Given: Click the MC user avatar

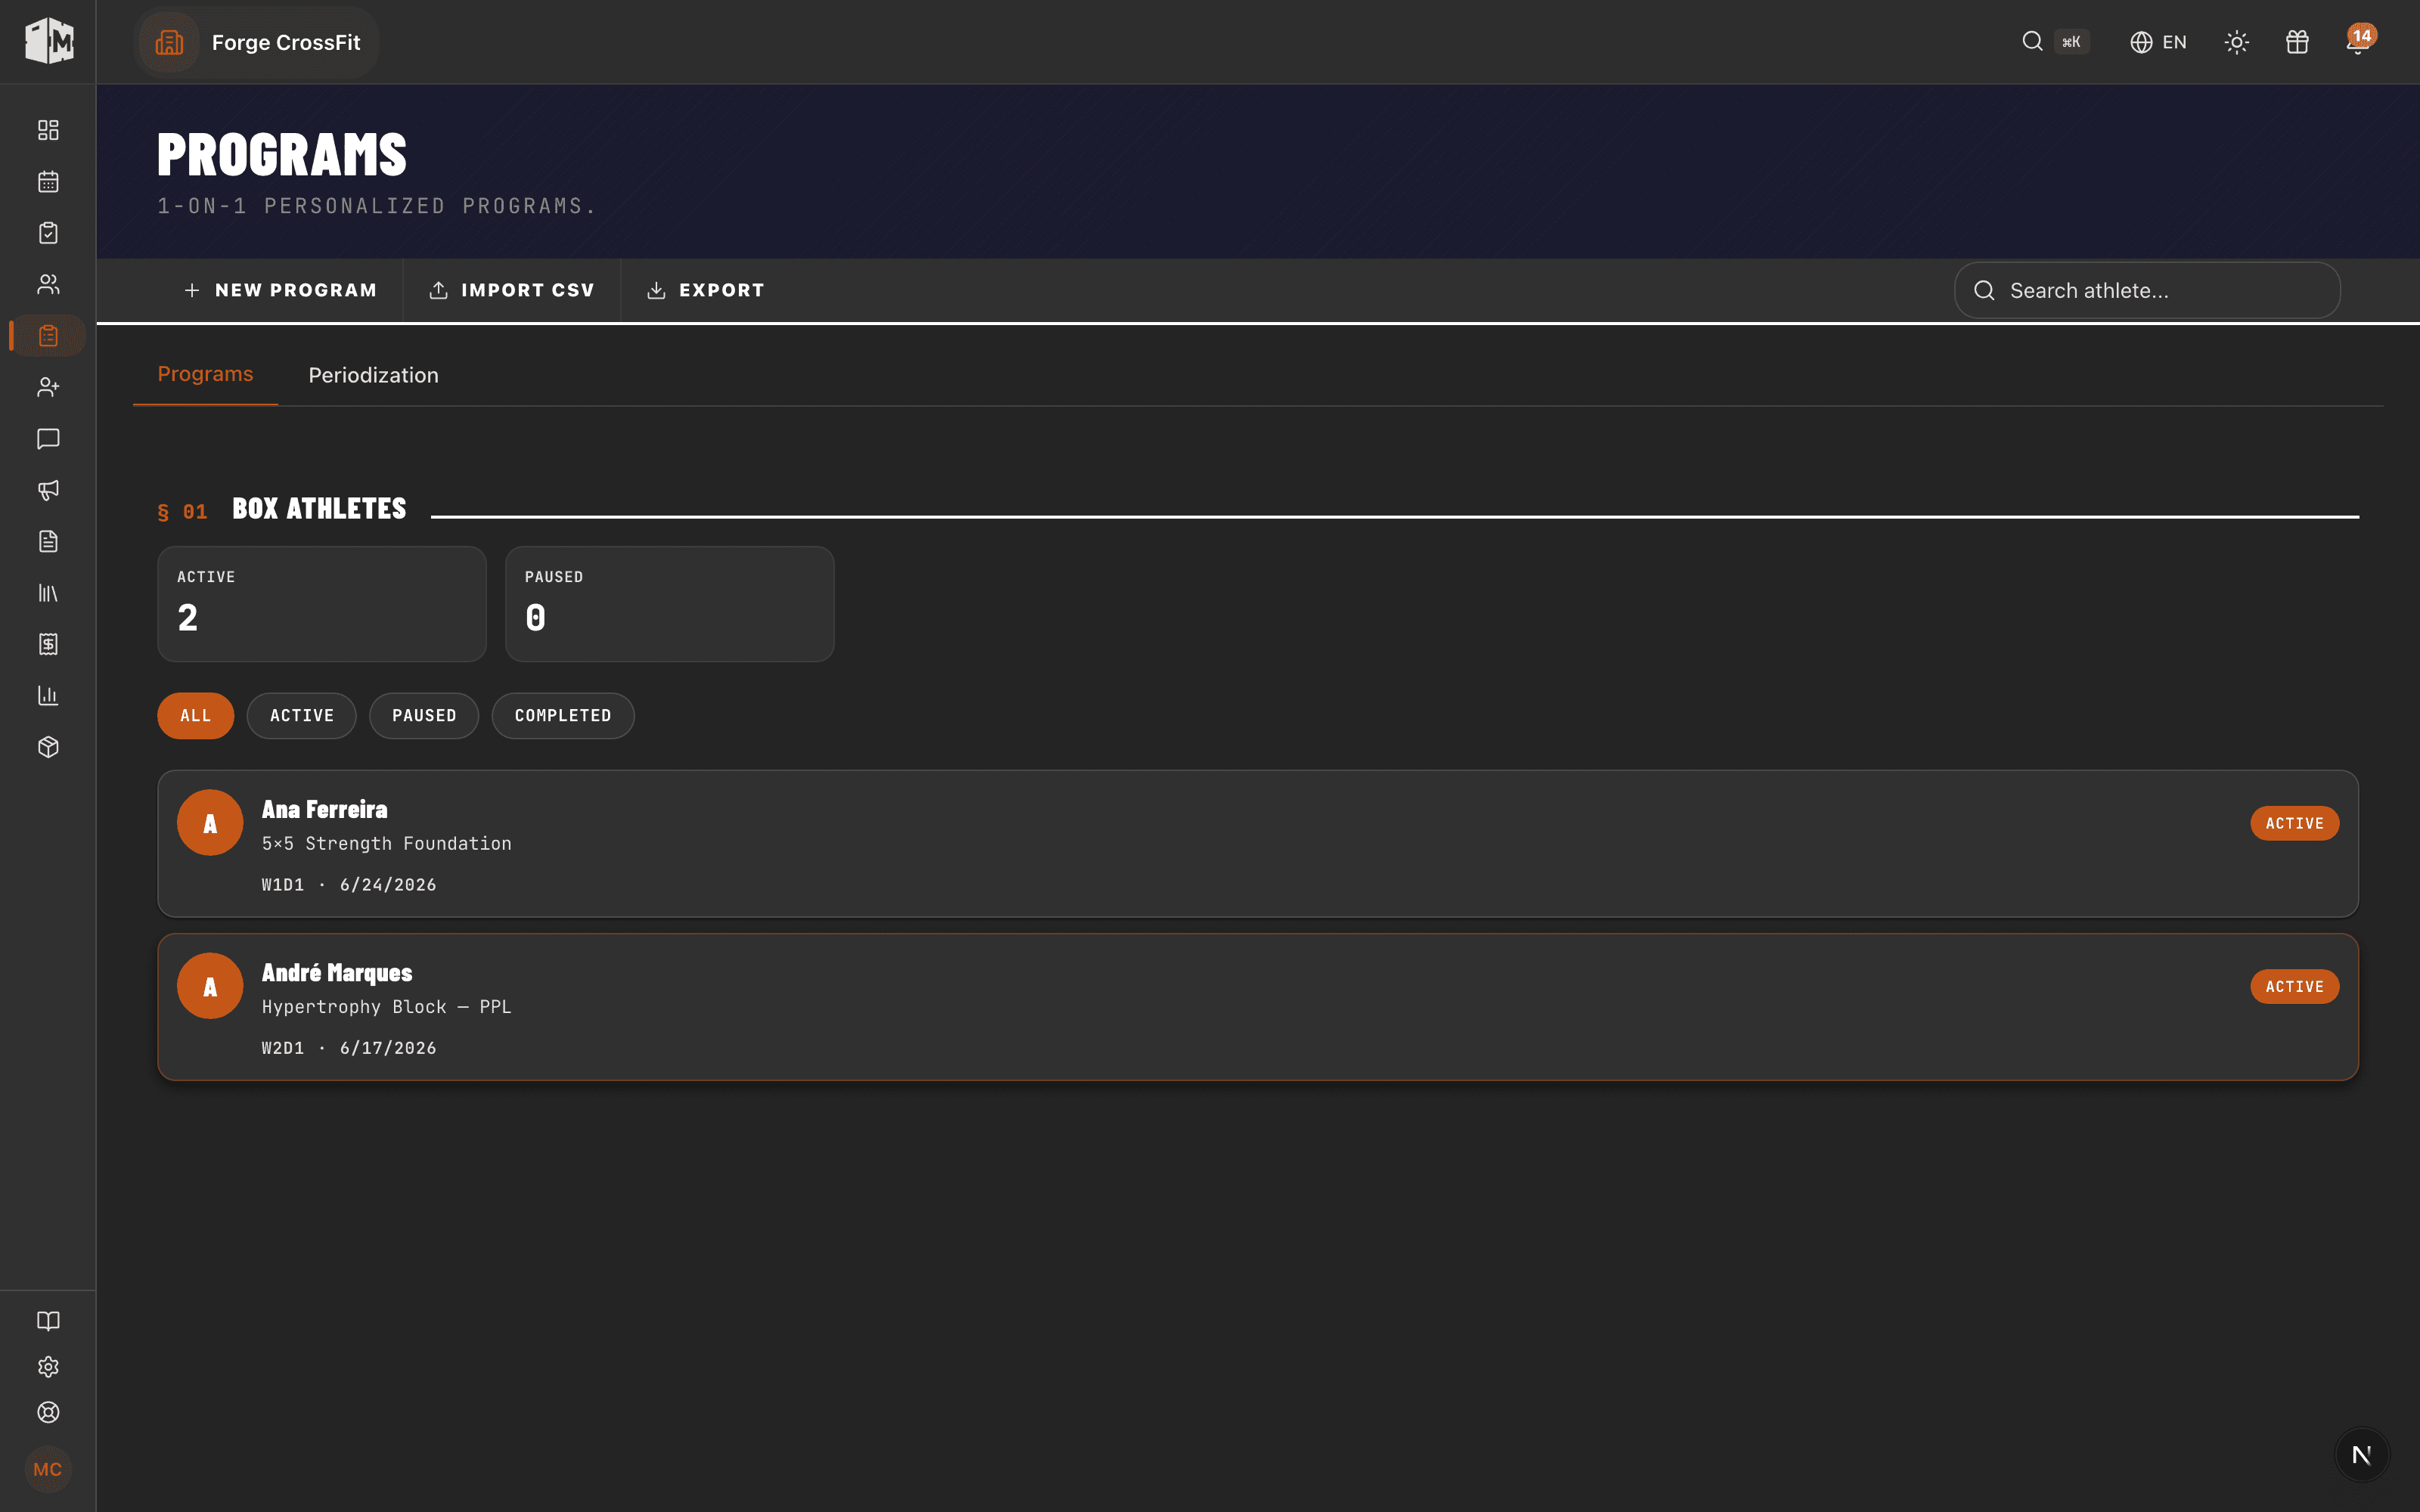Looking at the screenshot, I should (x=48, y=1469).
